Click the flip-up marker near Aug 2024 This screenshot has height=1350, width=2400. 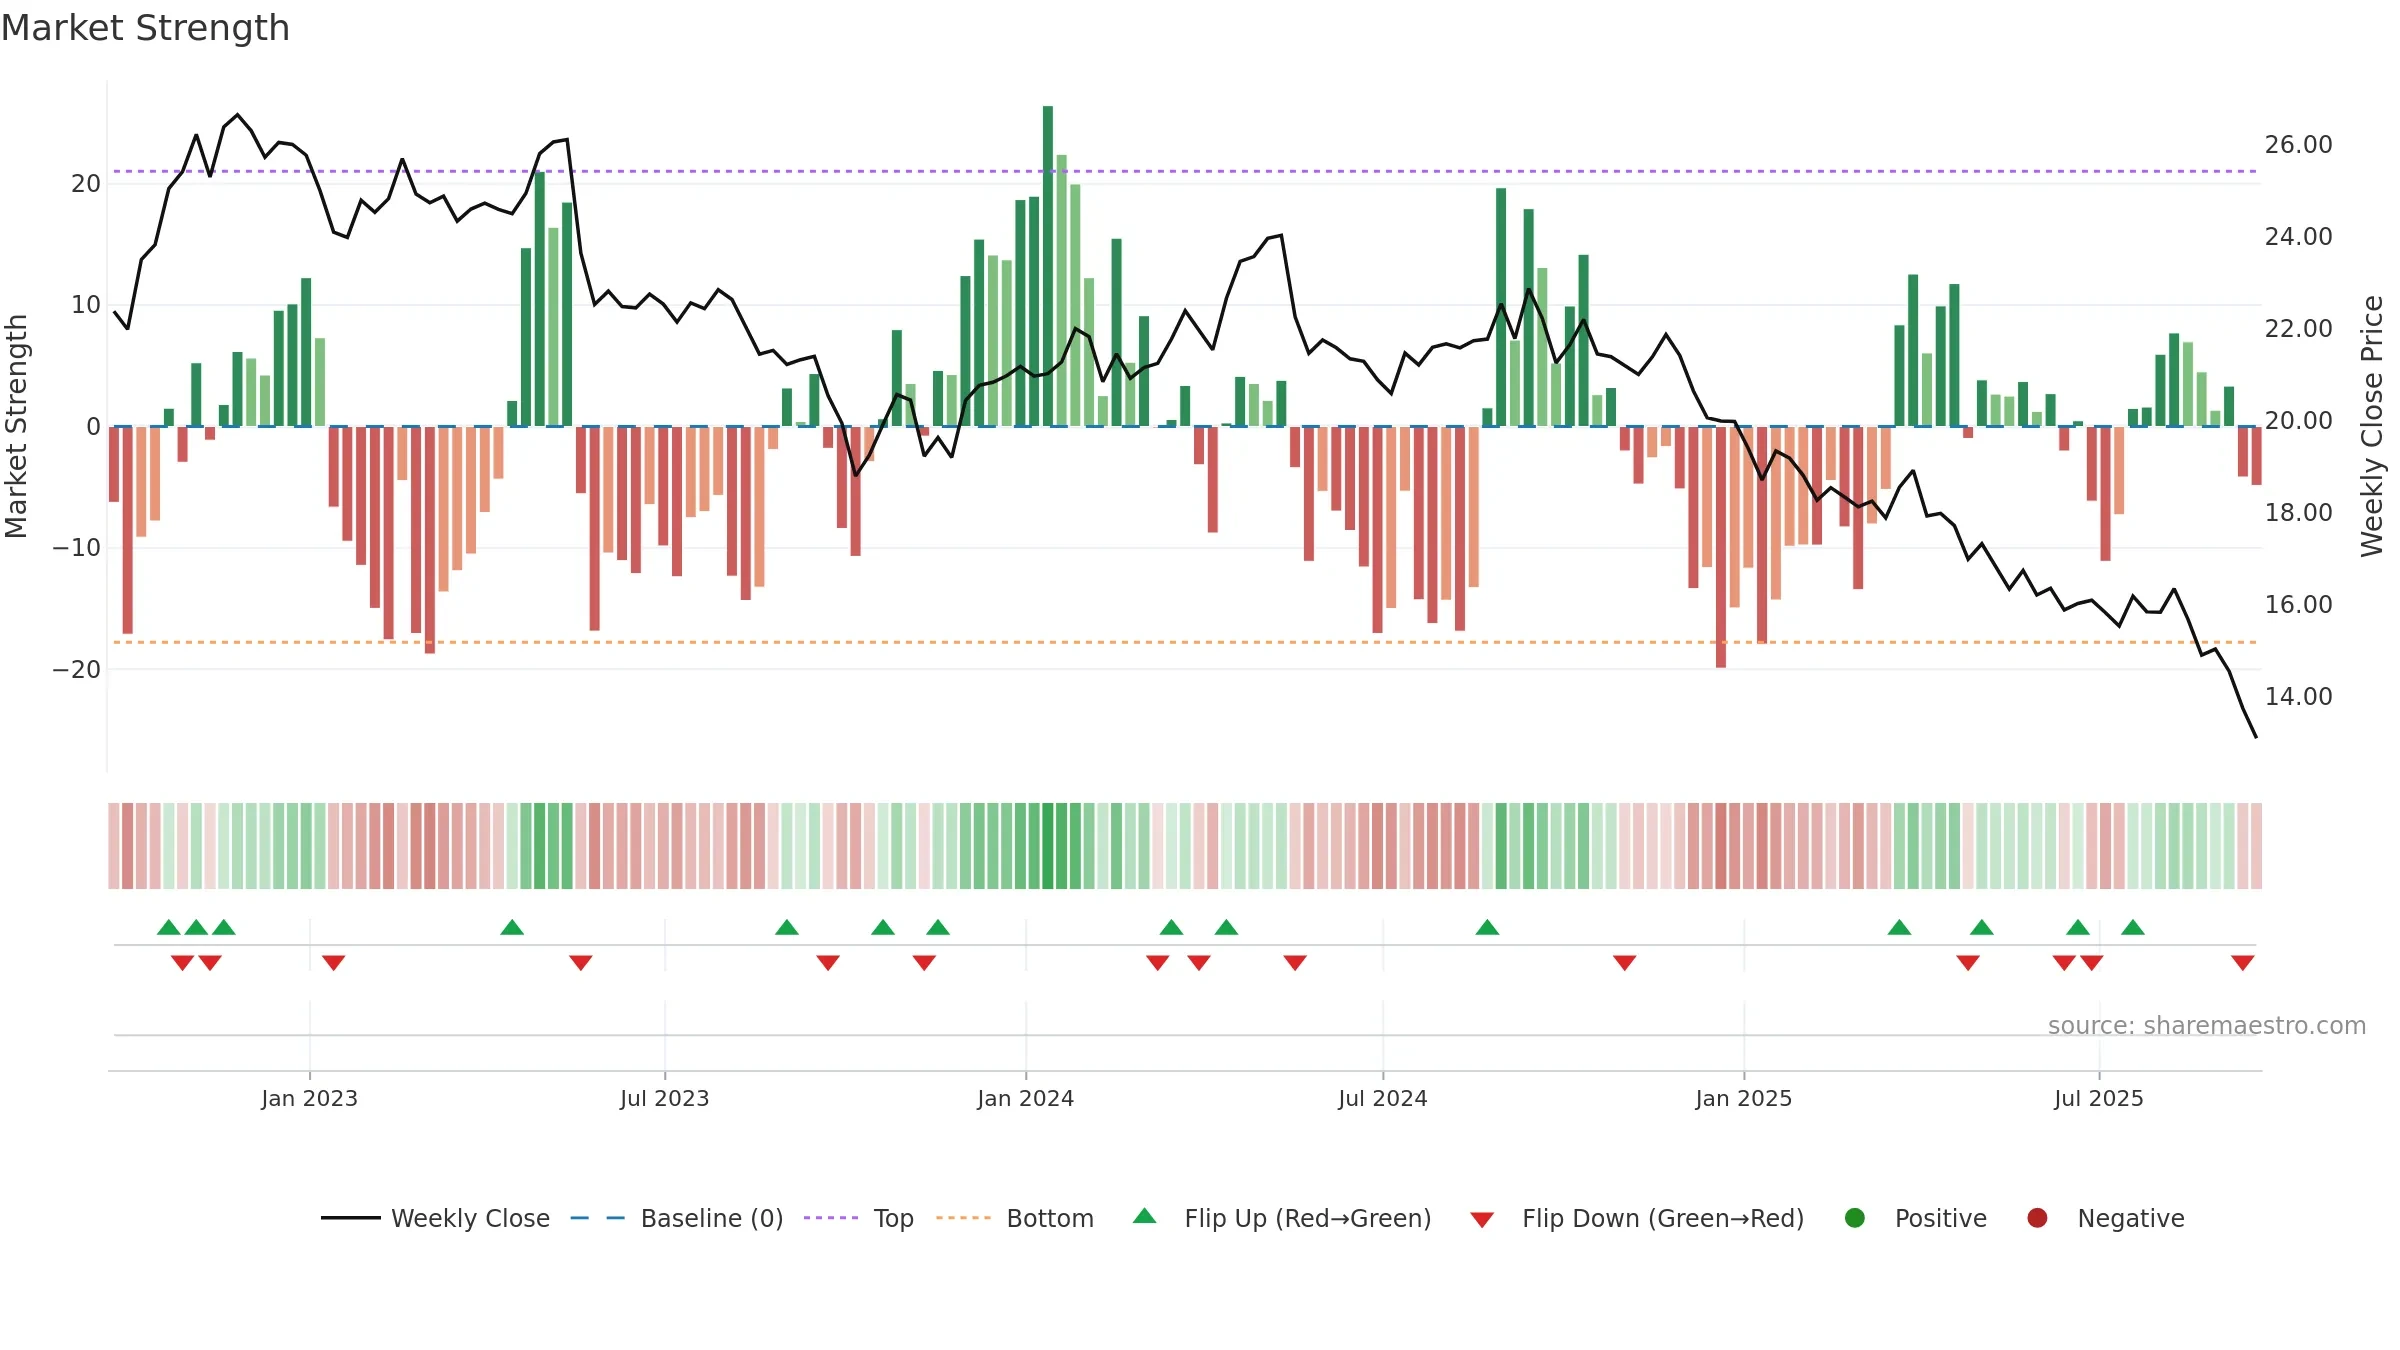[x=1487, y=927]
